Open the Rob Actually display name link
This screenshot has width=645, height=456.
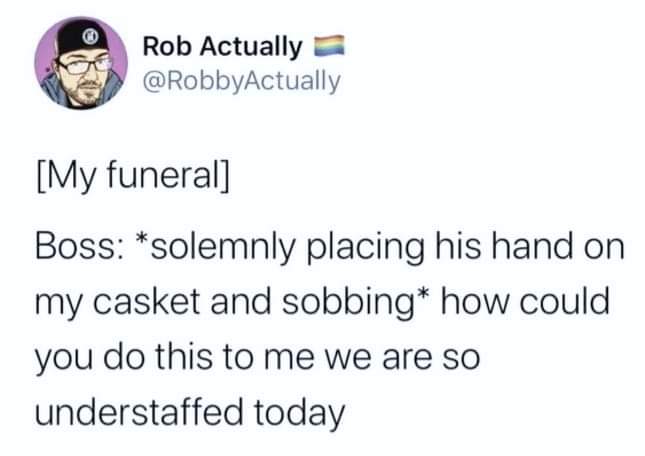(x=222, y=46)
